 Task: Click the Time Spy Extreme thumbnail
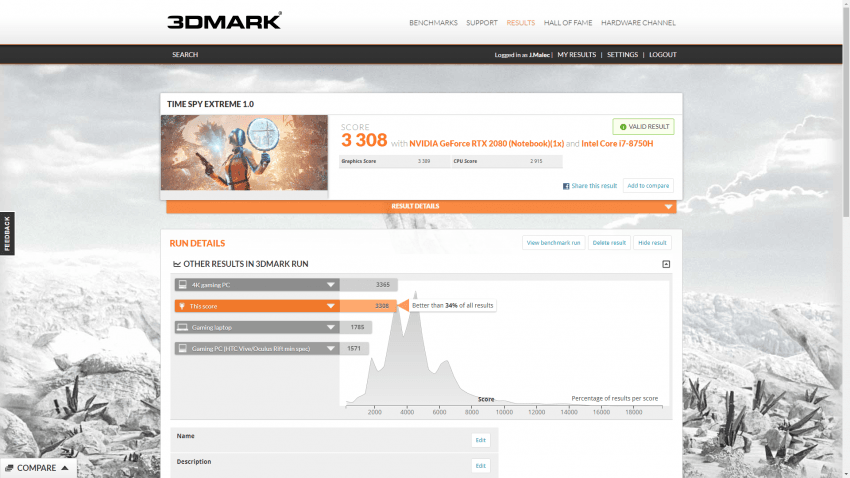[244, 153]
